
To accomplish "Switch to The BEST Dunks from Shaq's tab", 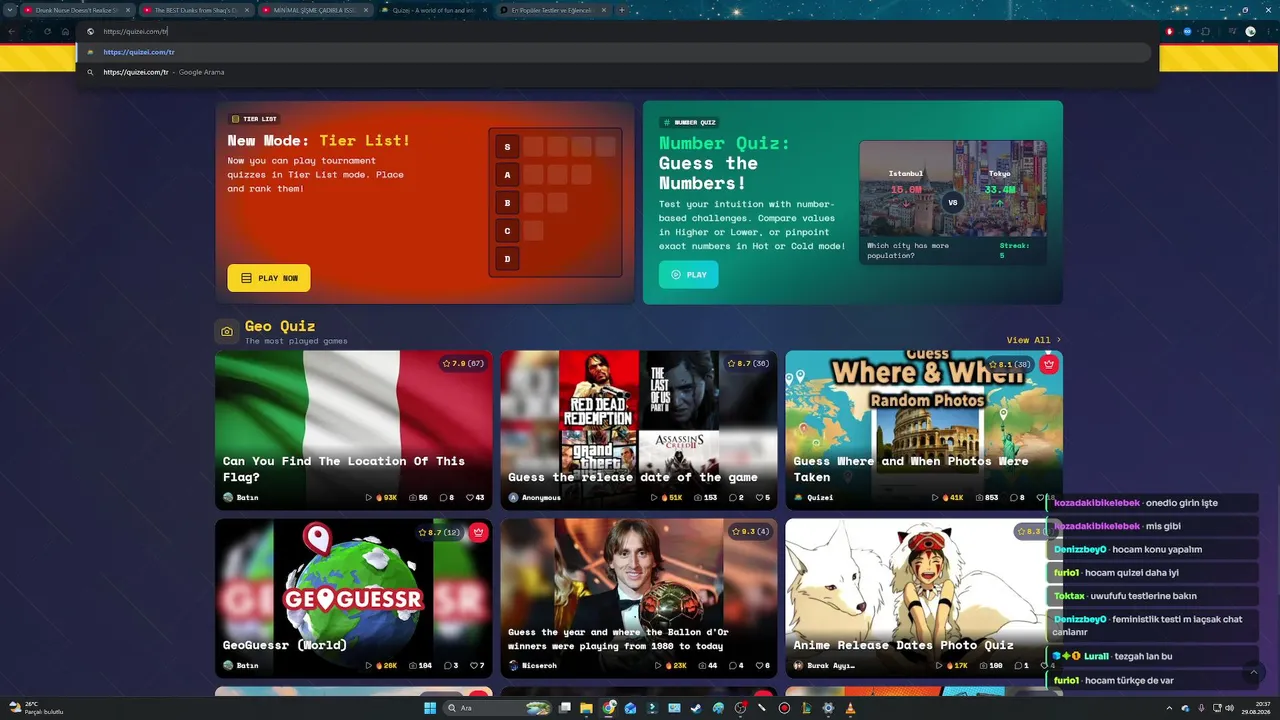I will (x=196, y=10).
